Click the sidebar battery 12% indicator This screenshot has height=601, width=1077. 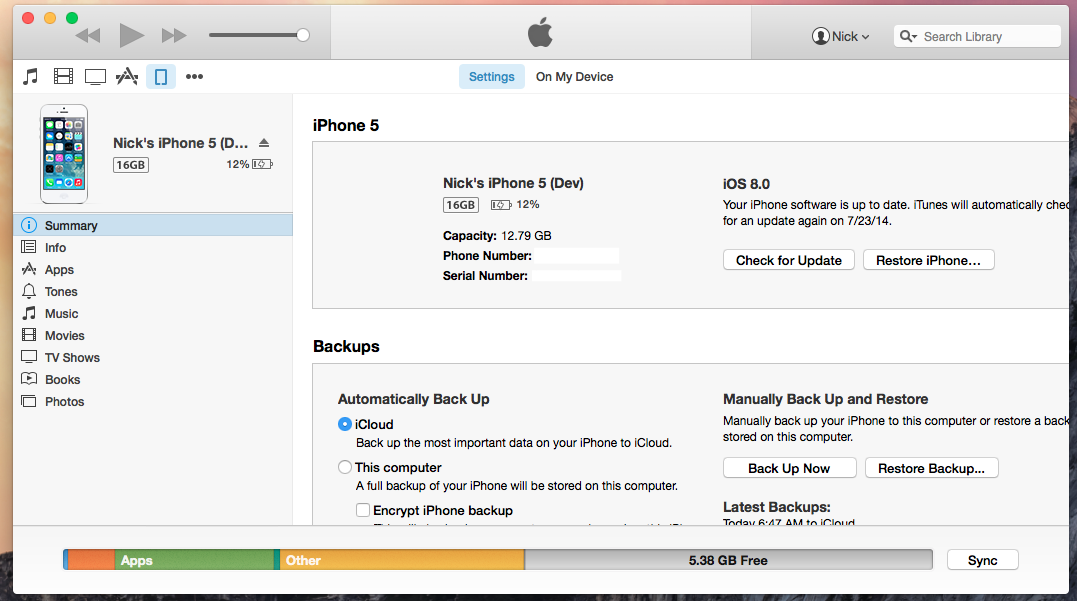click(250, 164)
